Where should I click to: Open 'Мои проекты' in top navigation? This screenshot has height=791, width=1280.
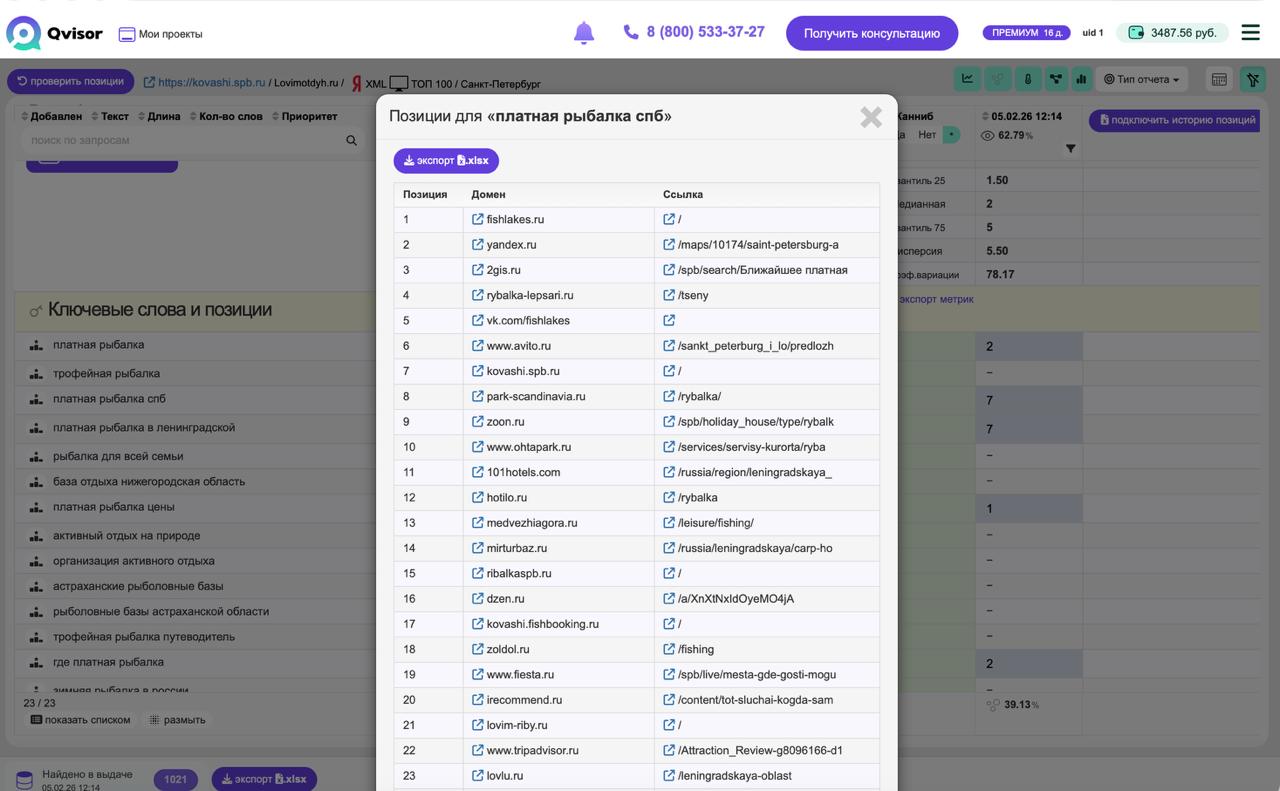(161, 34)
